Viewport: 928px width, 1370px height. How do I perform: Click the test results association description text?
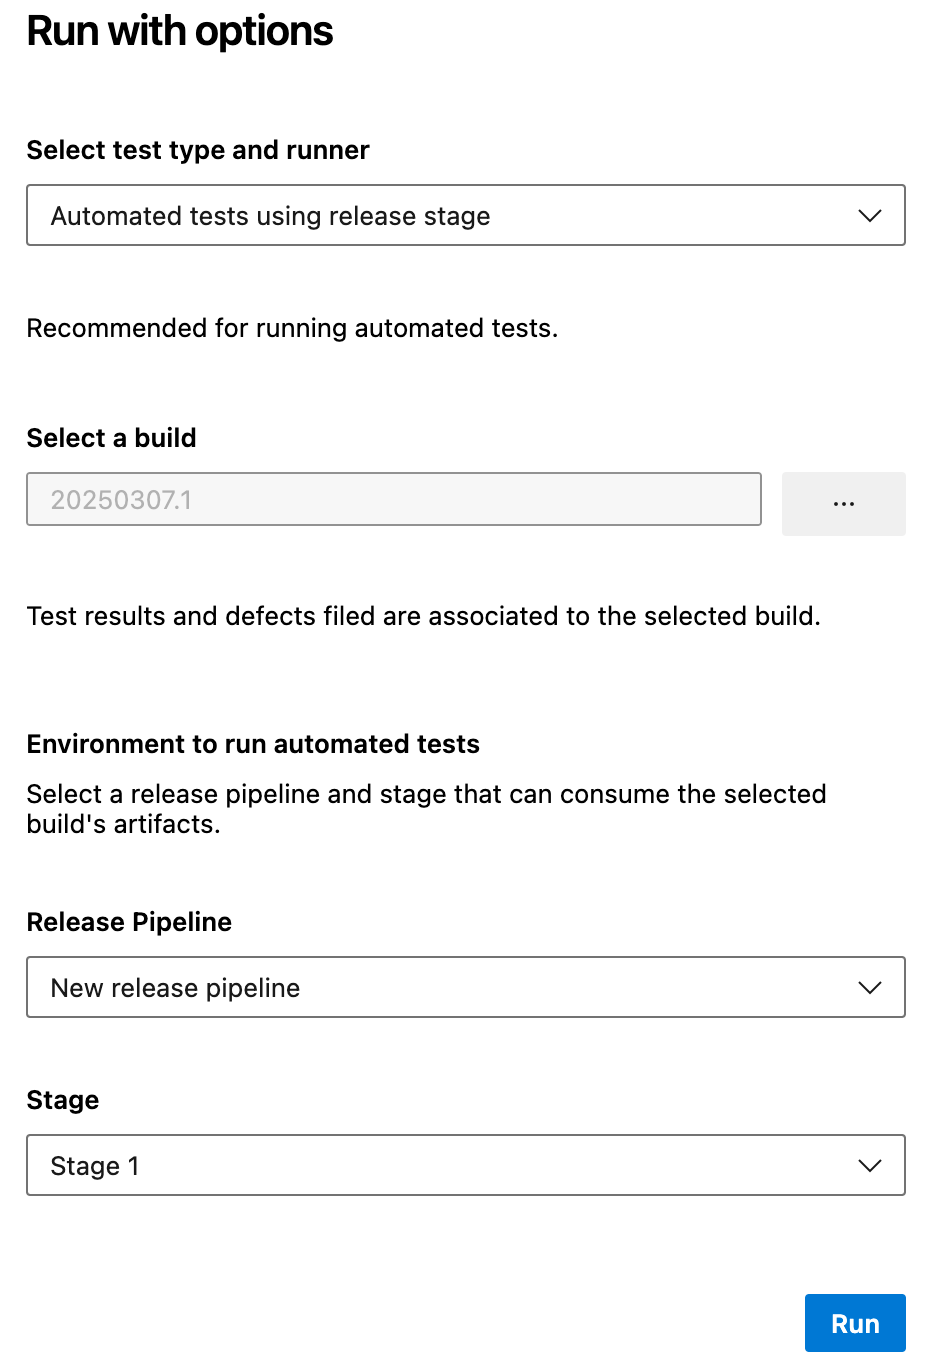(x=423, y=616)
